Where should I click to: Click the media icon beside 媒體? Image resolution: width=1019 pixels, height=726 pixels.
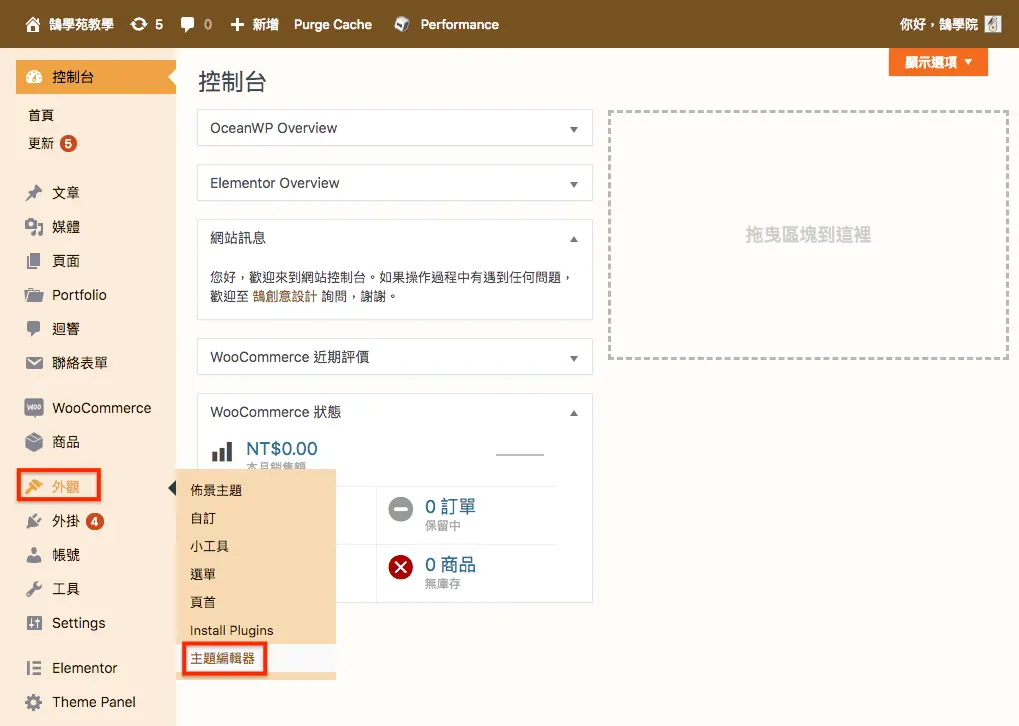[34, 227]
